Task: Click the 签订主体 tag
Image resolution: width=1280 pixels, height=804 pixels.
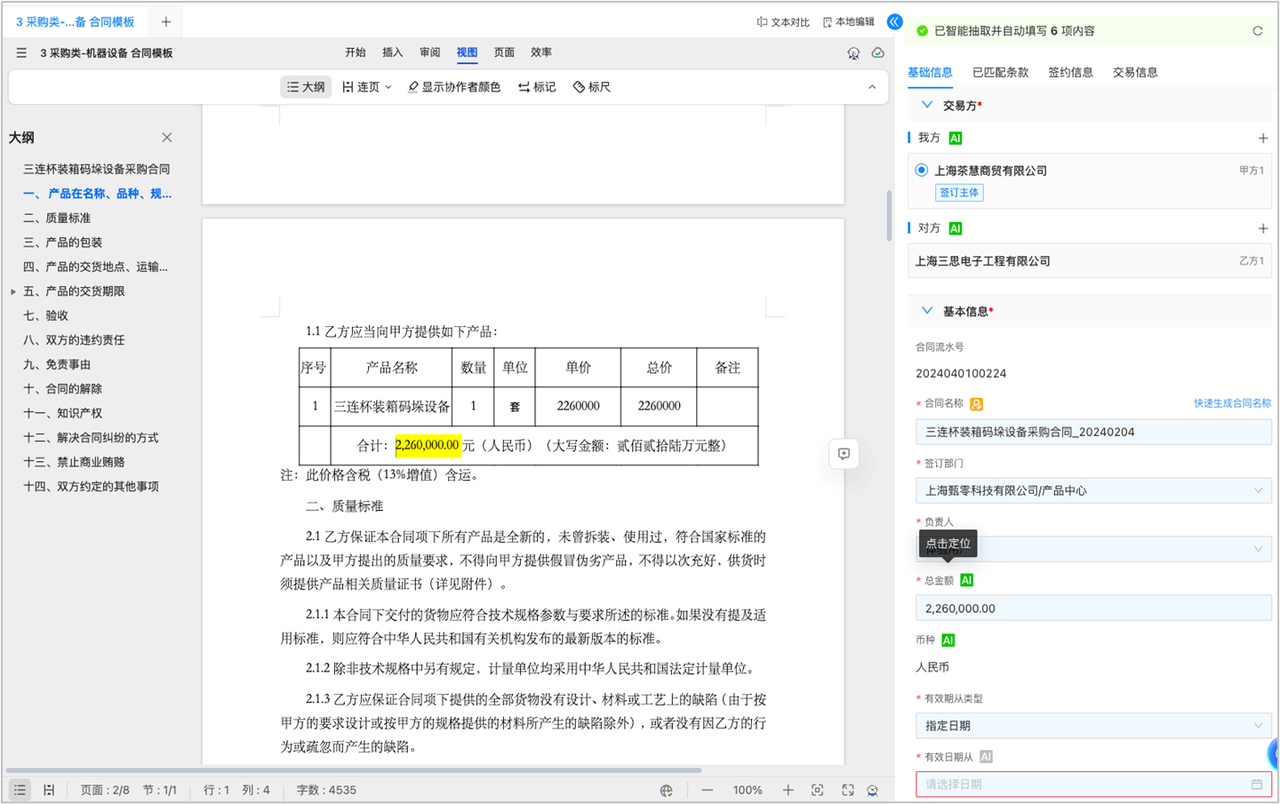Action: point(960,192)
